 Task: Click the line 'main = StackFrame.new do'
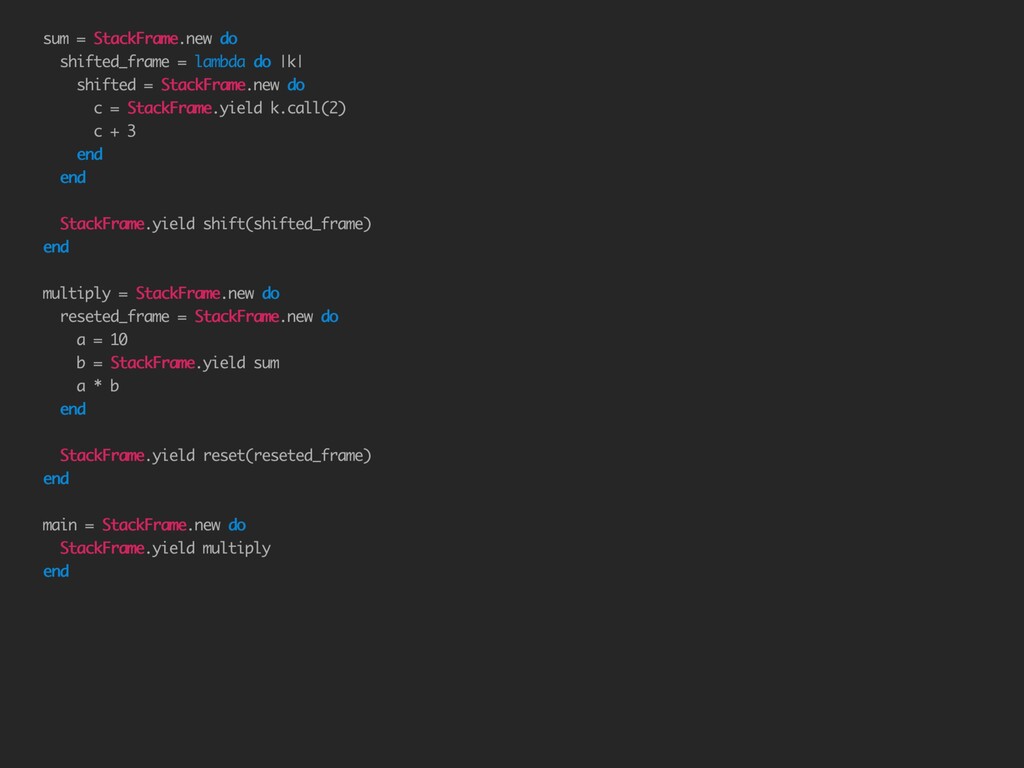[x=144, y=525]
